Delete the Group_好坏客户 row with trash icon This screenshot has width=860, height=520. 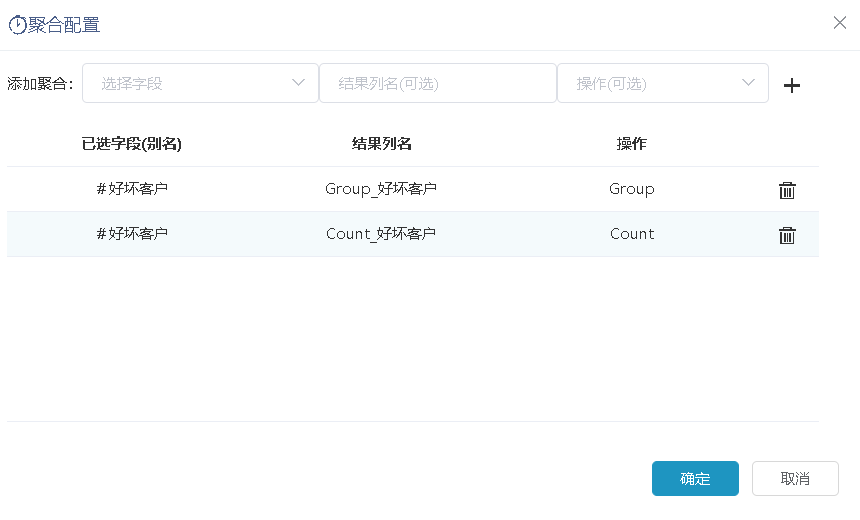pos(787,190)
